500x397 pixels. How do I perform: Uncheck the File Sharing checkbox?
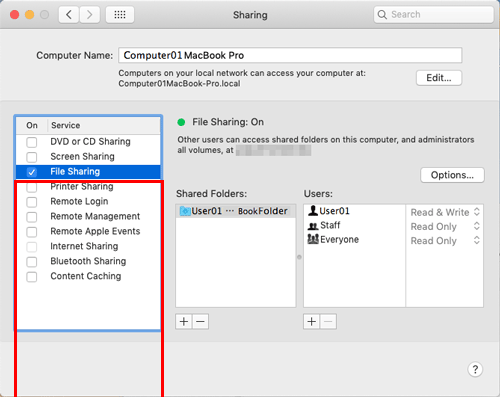(x=32, y=172)
